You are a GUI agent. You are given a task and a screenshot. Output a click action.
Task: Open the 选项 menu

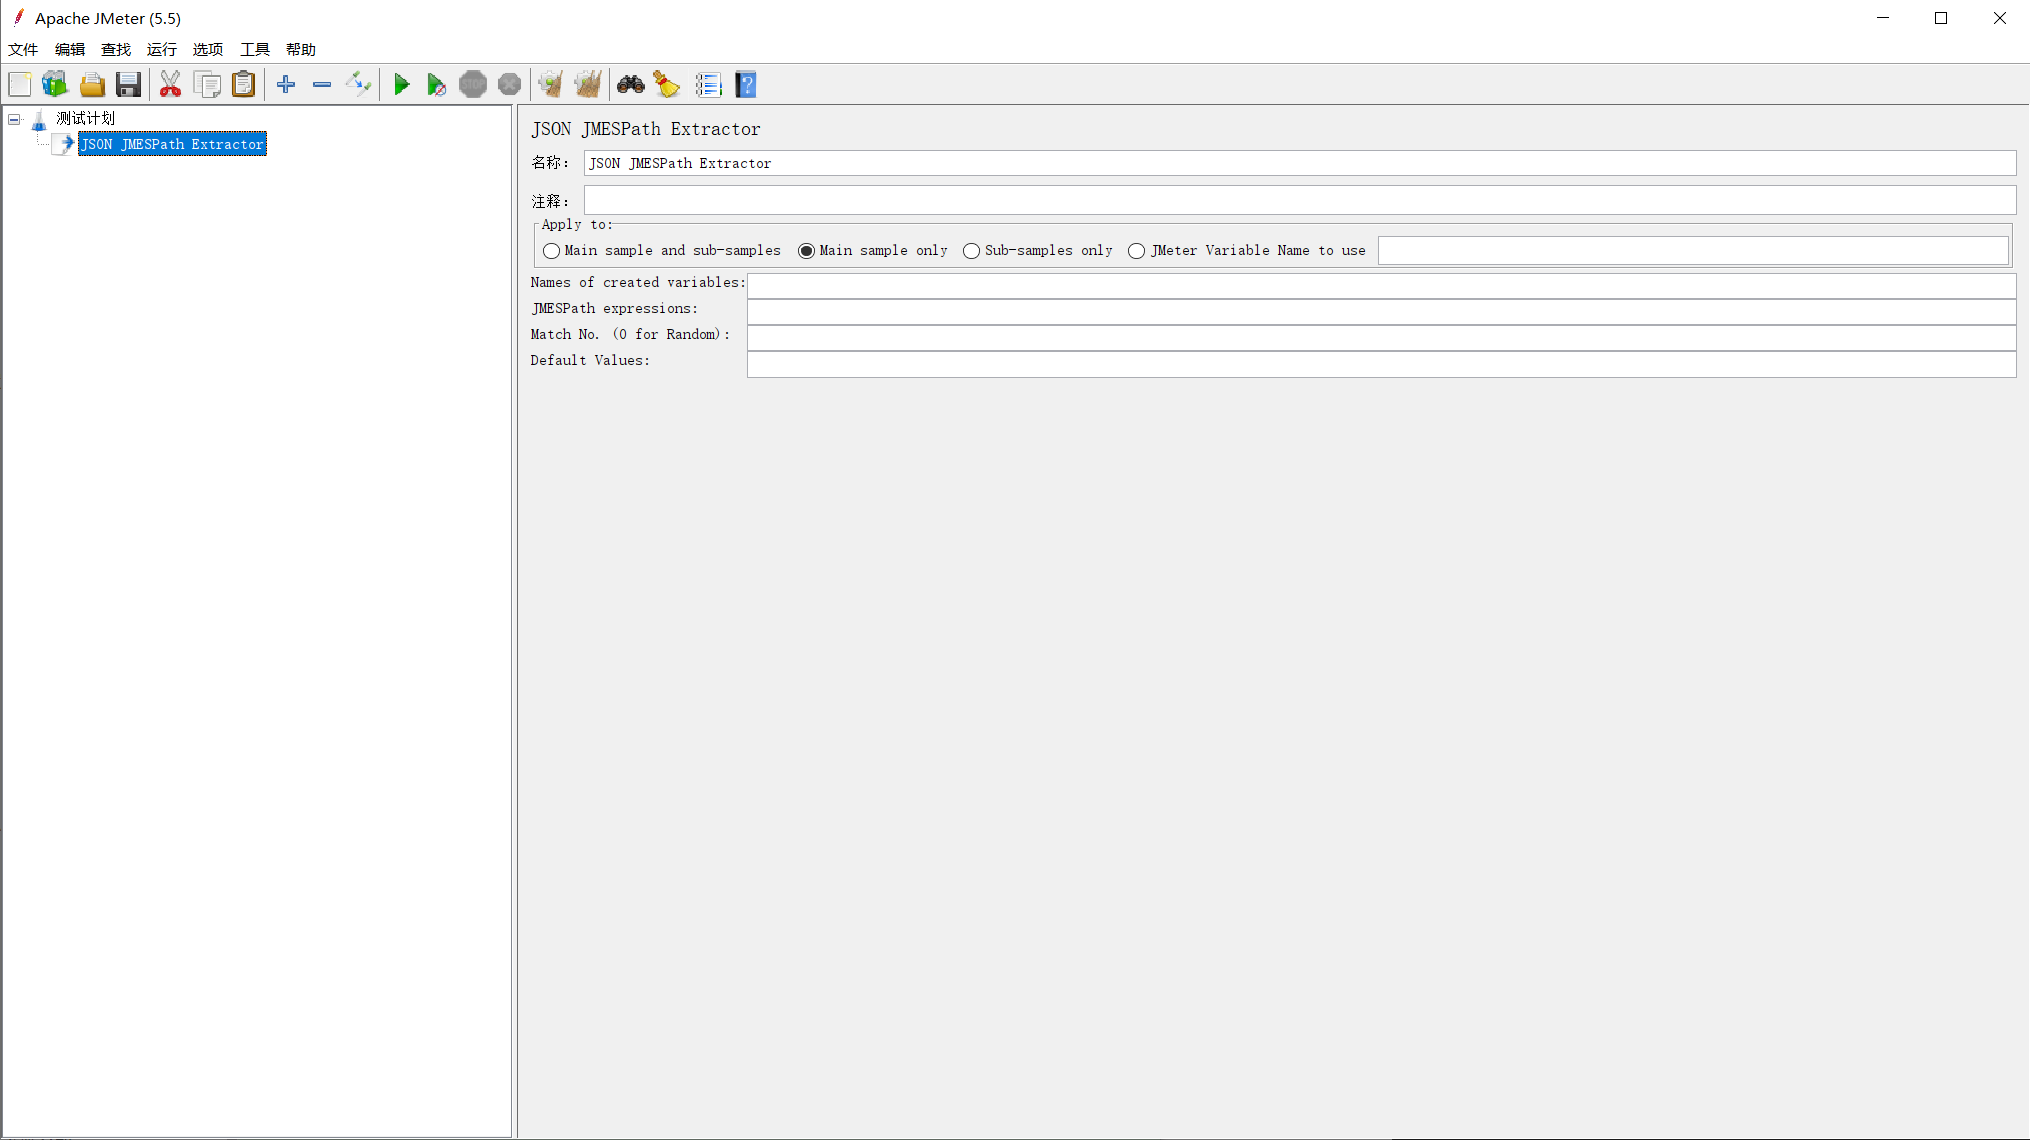point(208,49)
